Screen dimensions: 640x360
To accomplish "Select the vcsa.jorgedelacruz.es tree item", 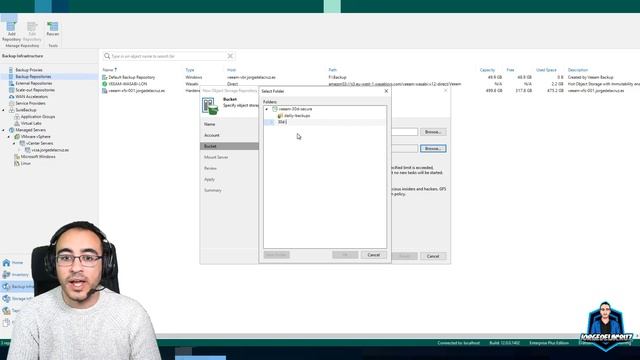I will 50,150.
